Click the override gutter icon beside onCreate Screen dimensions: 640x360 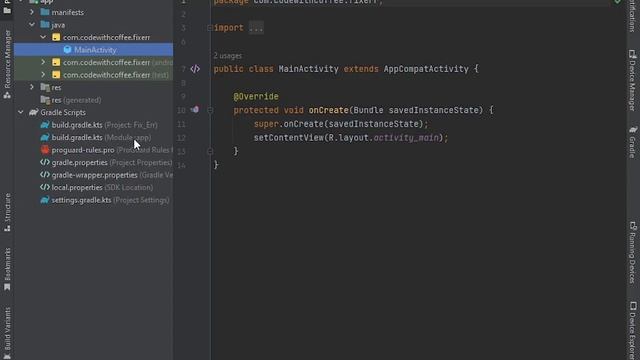(195, 109)
